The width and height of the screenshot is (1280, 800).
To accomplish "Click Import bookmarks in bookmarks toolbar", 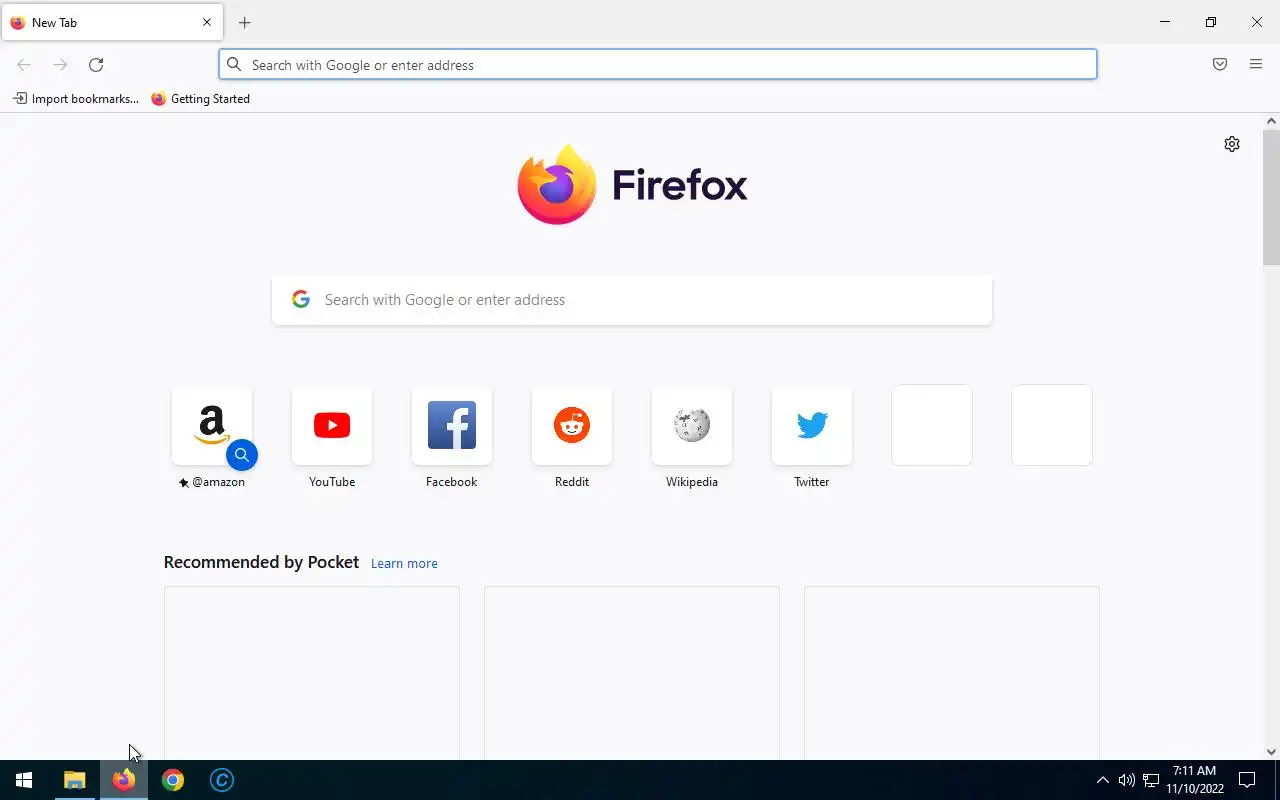I will coord(76,99).
